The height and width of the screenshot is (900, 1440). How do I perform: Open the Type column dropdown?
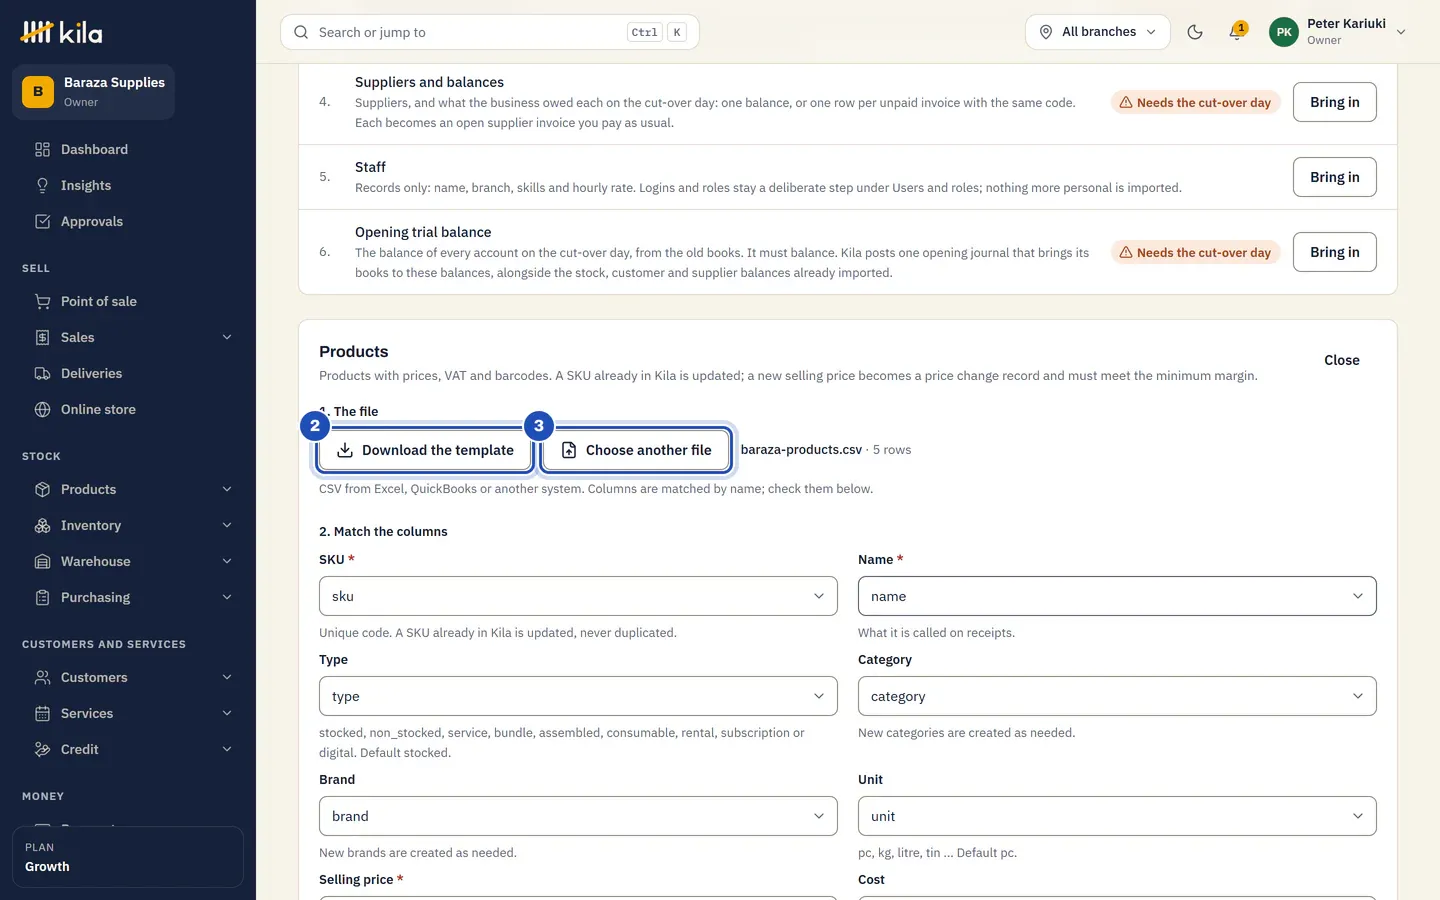point(578,696)
